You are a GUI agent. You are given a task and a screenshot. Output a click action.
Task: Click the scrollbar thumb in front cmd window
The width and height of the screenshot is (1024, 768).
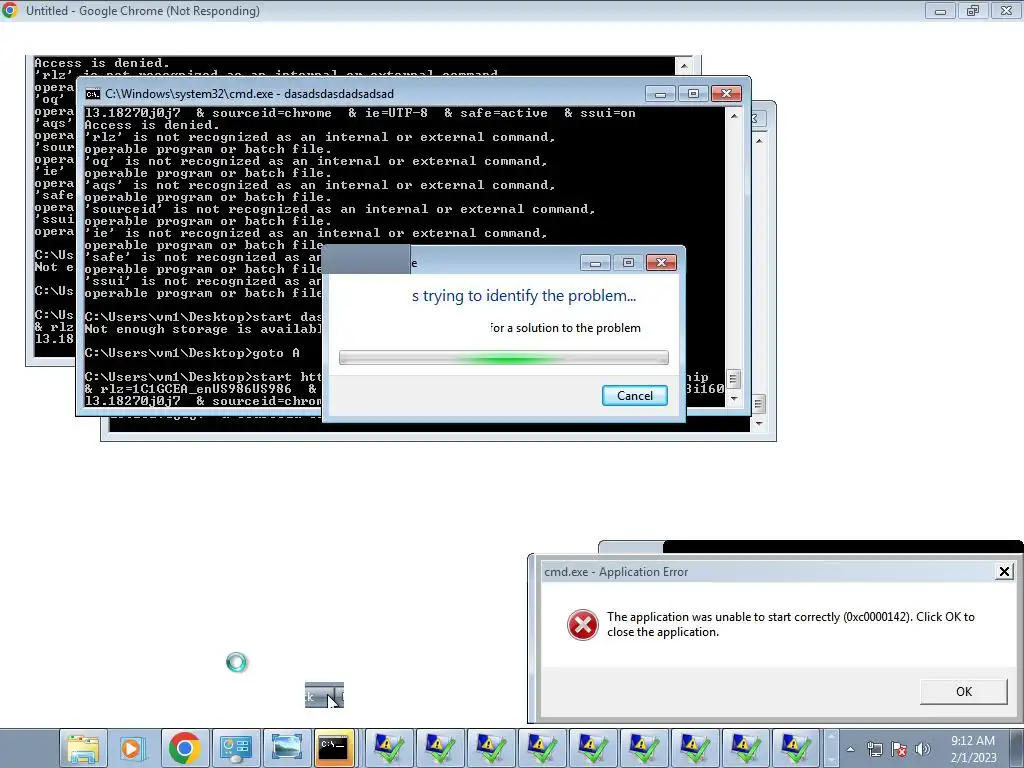point(733,379)
